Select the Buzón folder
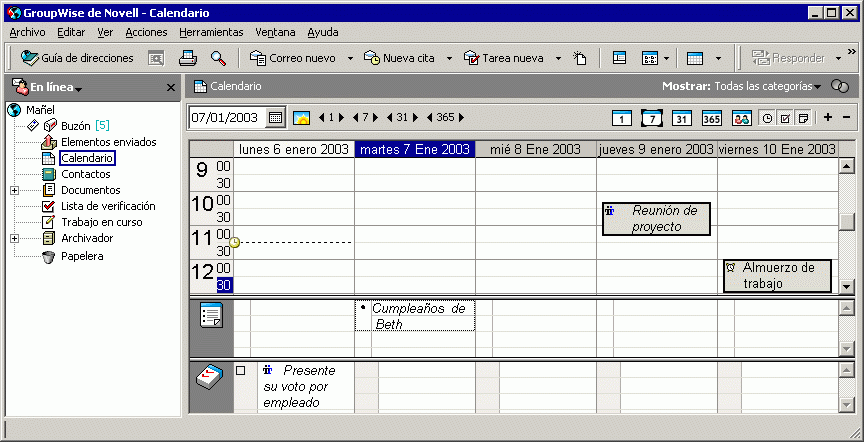Screen dimensions: 864x442 [75, 126]
